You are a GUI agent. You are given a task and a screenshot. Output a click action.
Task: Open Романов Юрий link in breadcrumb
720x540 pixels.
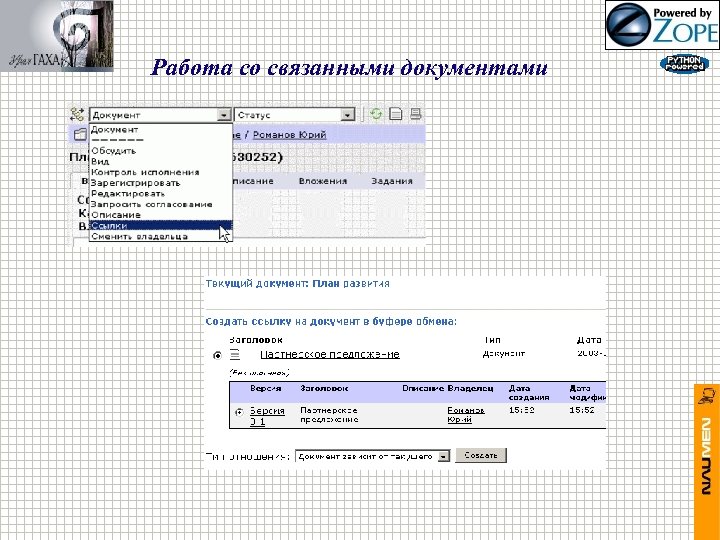(x=289, y=135)
